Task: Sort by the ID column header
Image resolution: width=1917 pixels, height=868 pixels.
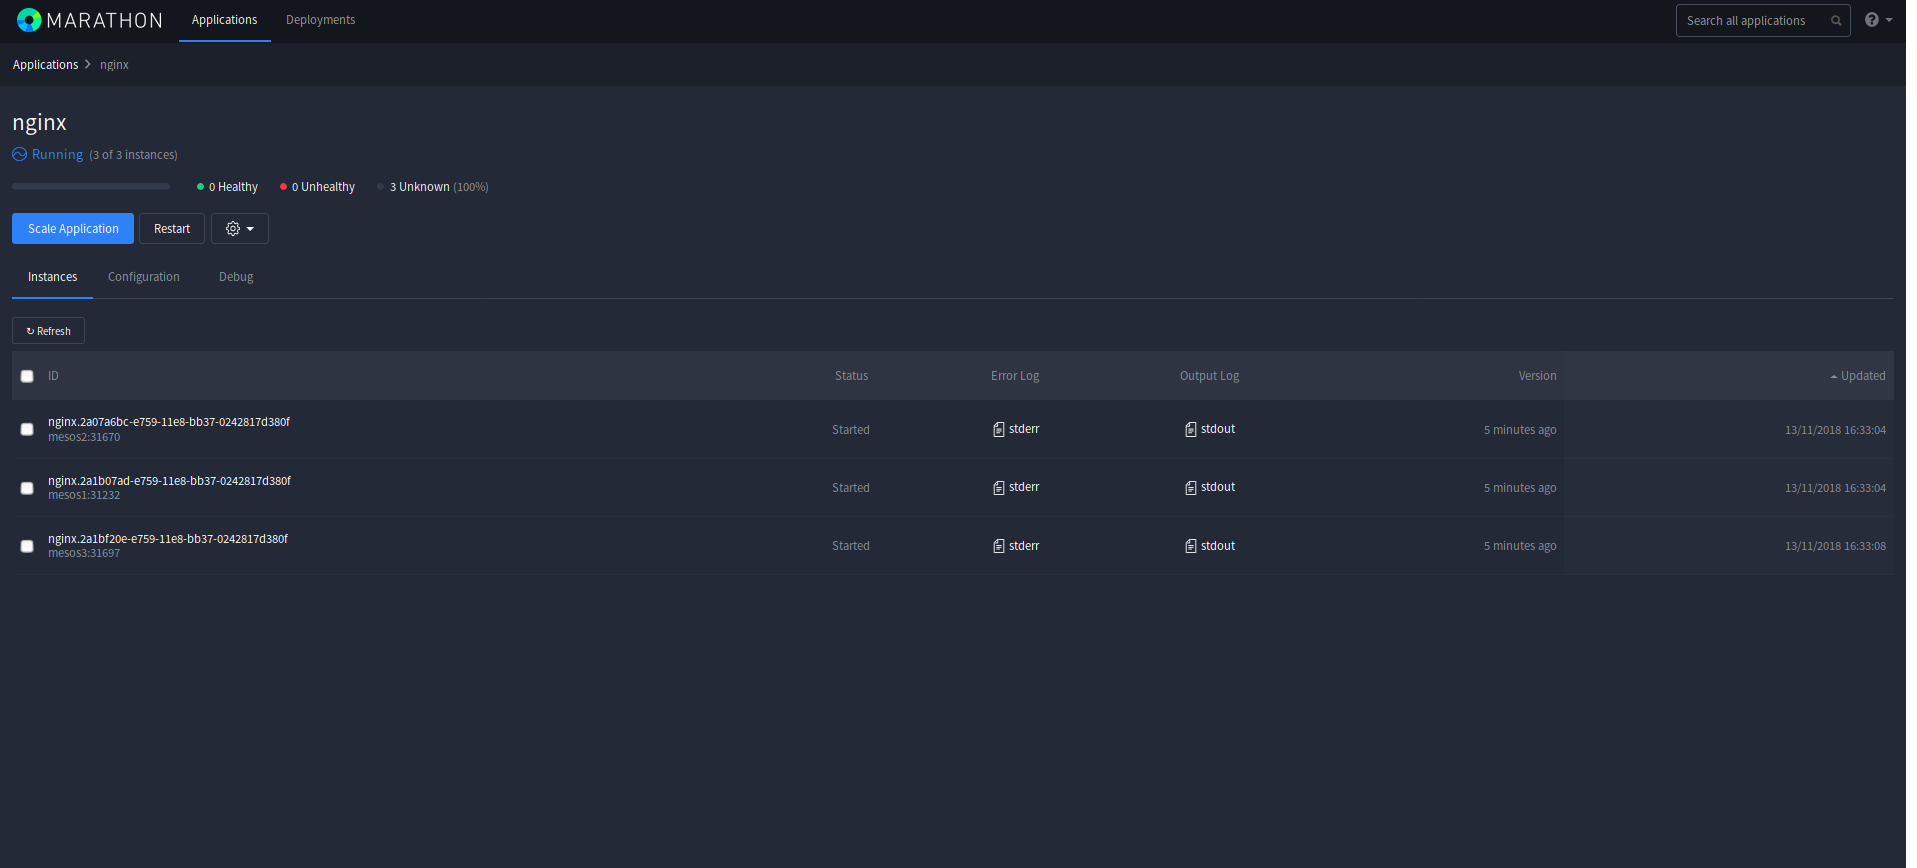Action: point(53,376)
